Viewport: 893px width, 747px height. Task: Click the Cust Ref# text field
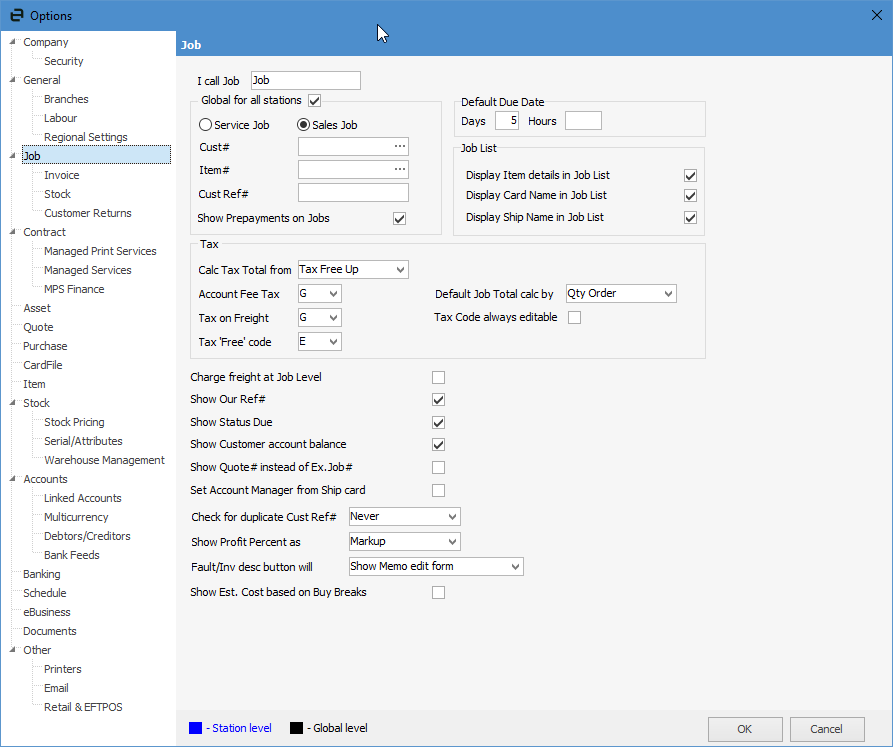coord(353,193)
